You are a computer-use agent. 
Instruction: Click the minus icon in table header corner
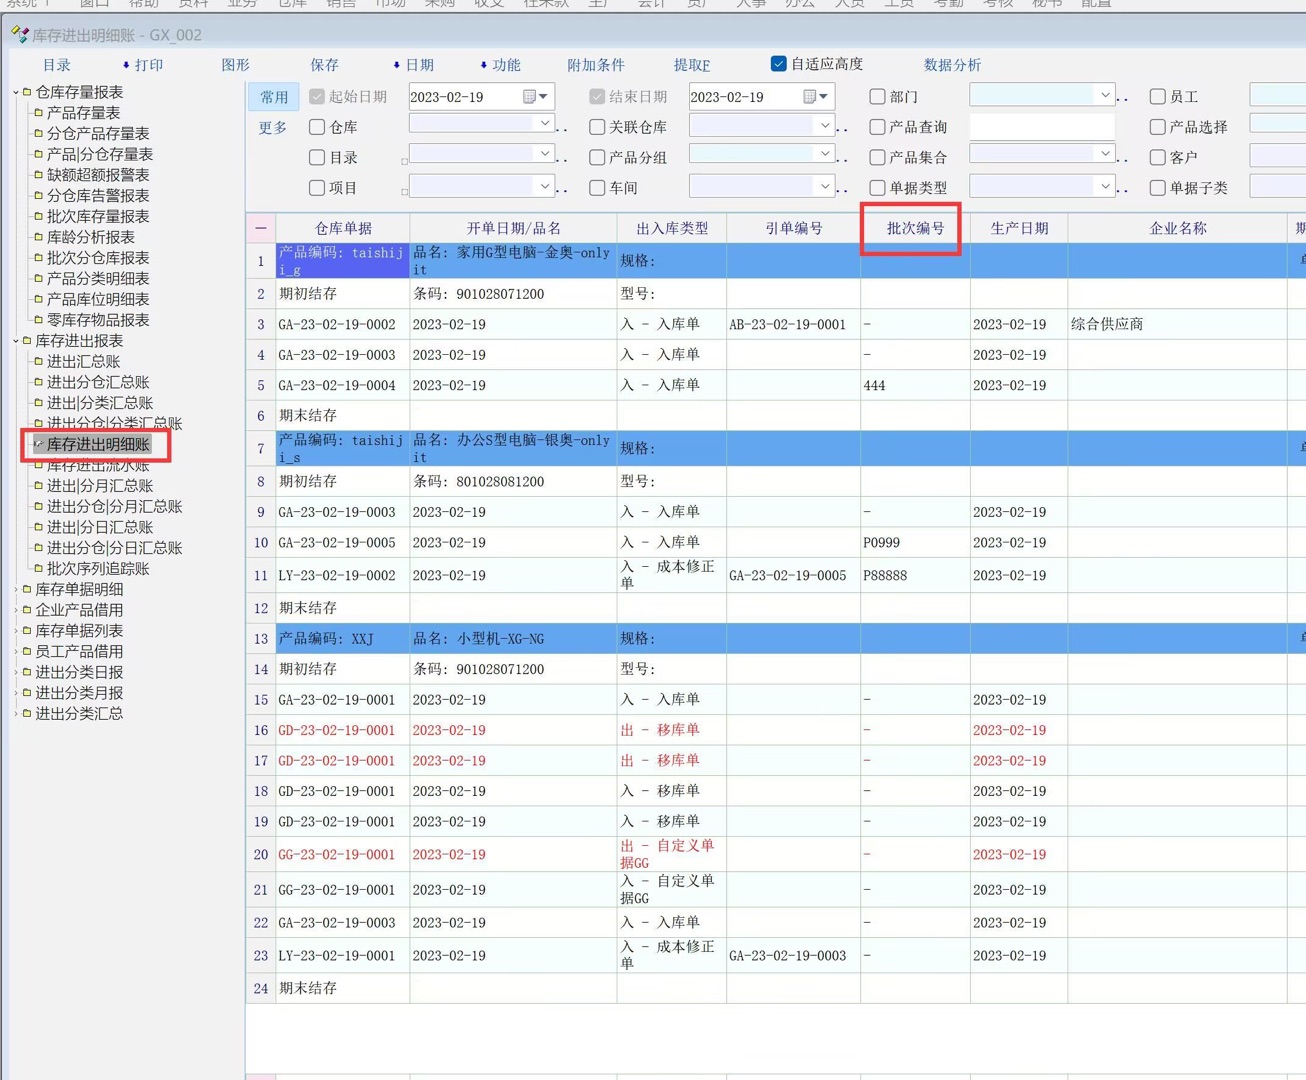click(x=261, y=228)
